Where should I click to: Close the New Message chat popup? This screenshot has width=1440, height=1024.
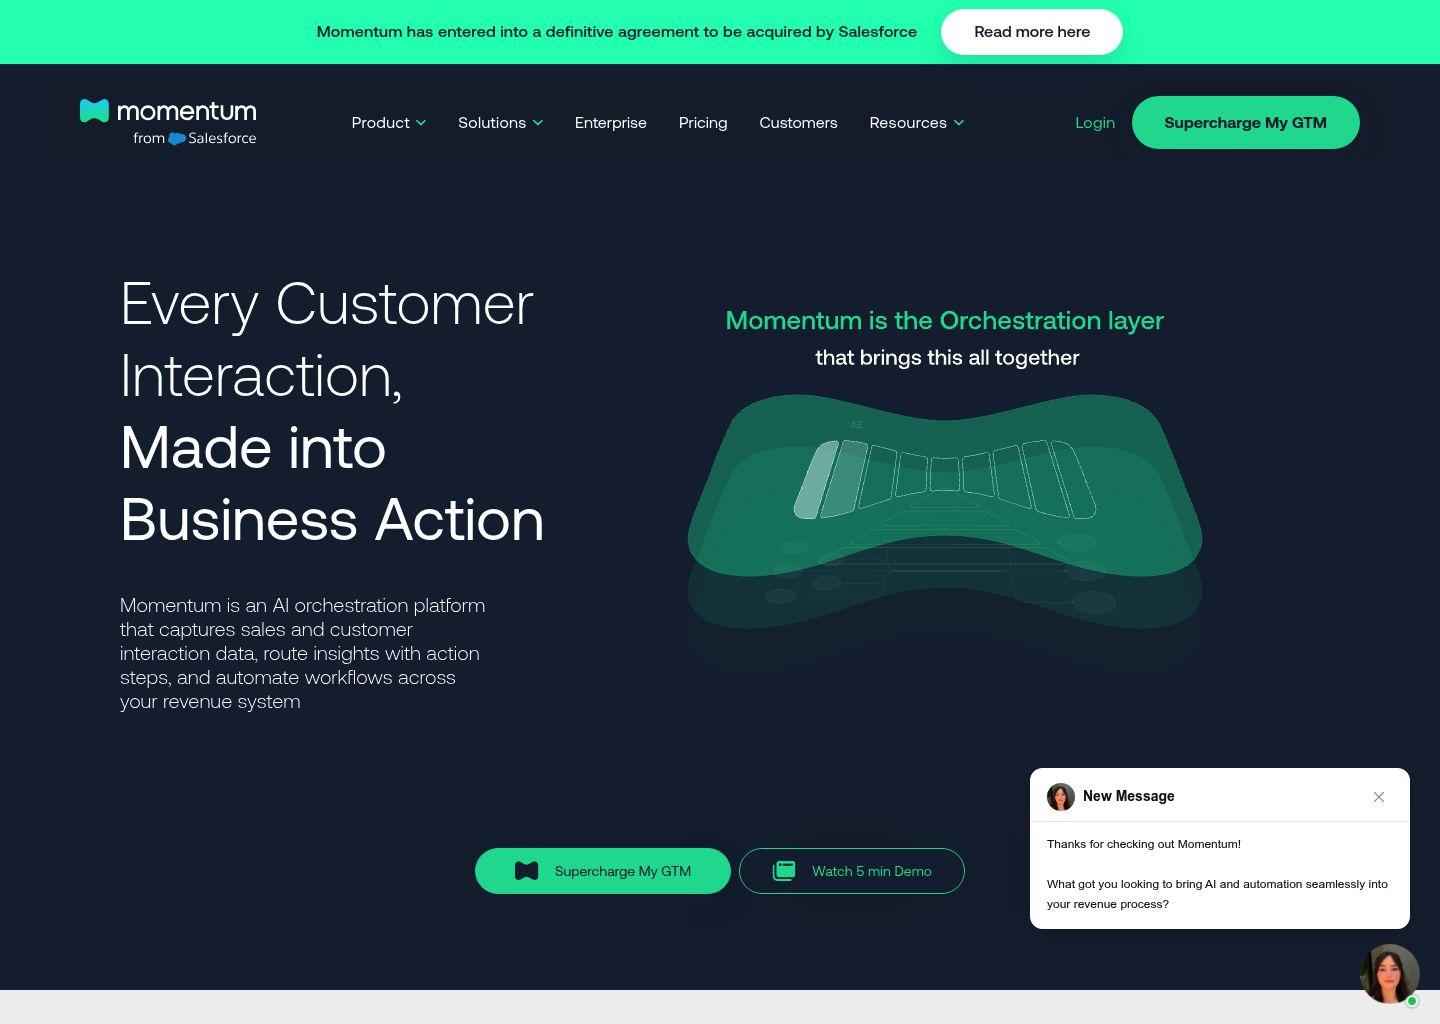[1379, 797]
